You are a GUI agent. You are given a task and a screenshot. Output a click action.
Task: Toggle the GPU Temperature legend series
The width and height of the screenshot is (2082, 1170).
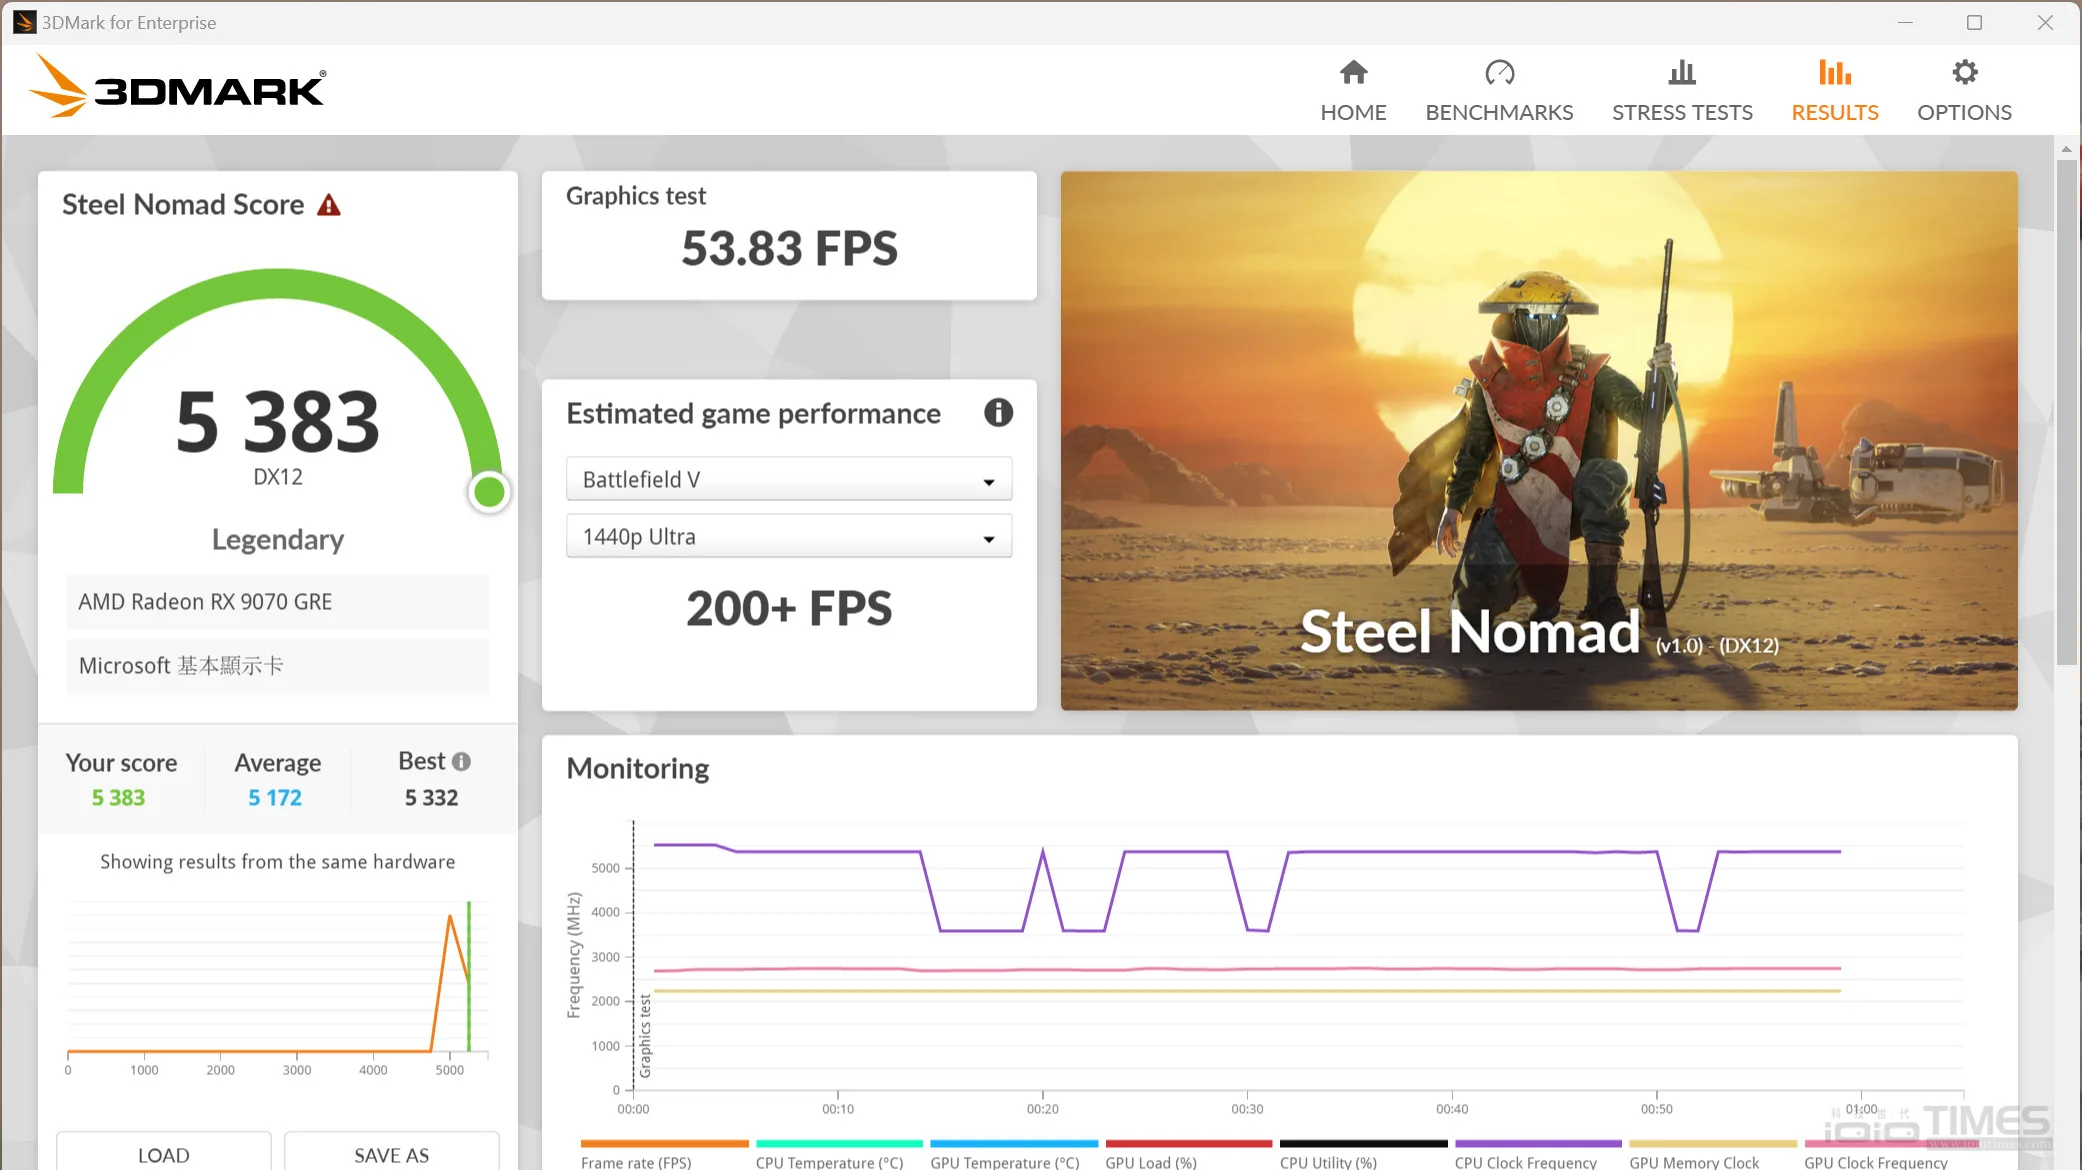click(x=1014, y=1155)
